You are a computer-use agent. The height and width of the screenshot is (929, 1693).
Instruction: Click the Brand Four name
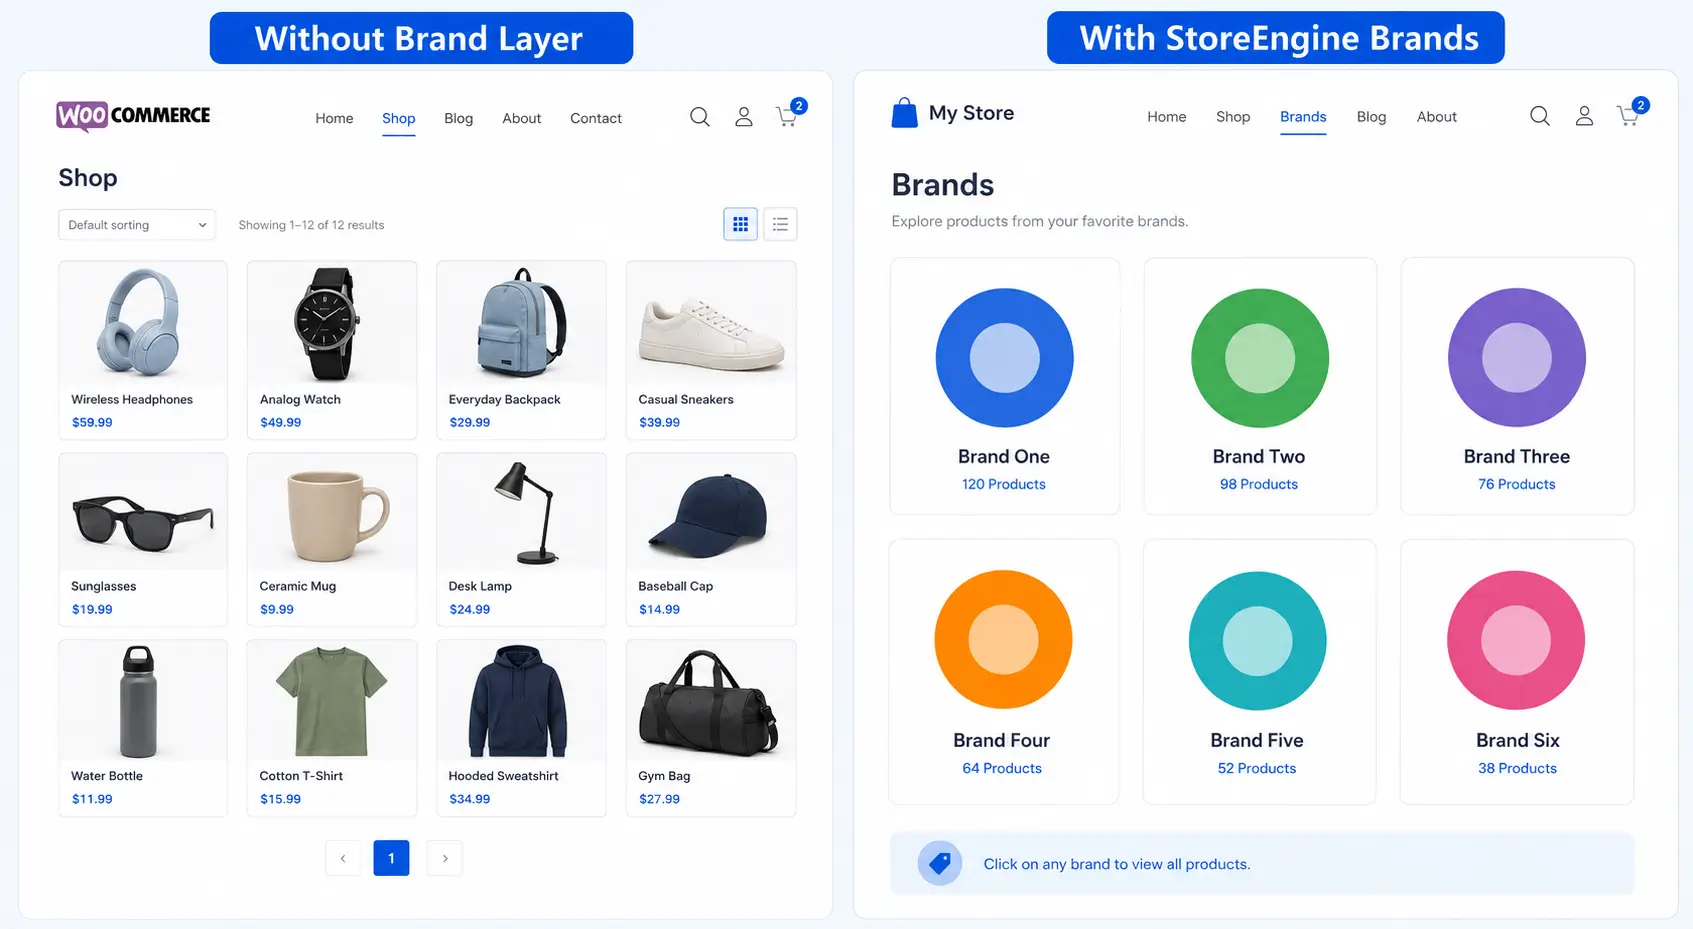1002,740
